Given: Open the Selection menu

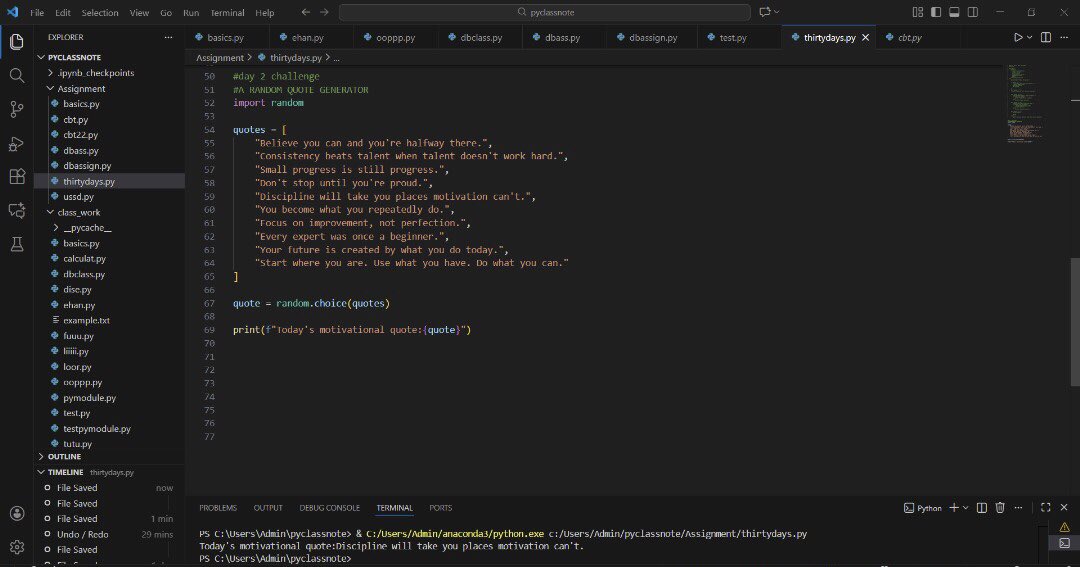Looking at the screenshot, I should tap(100, 12).
